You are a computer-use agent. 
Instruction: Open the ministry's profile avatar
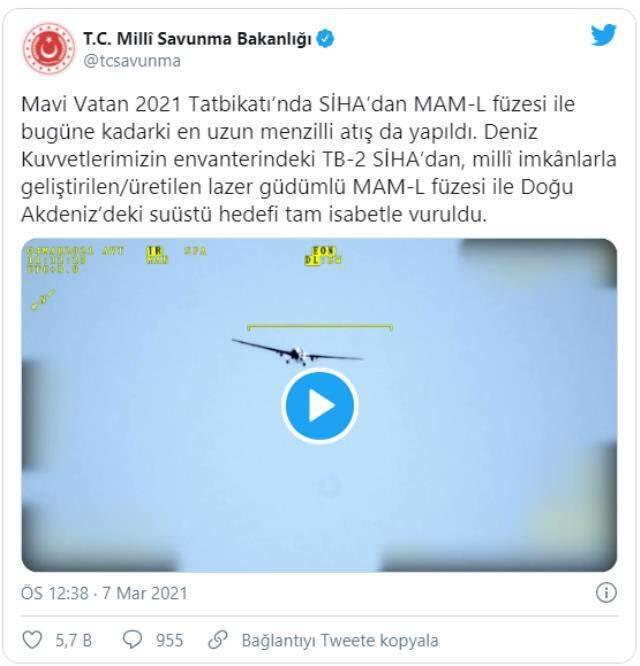coord(48,49)
